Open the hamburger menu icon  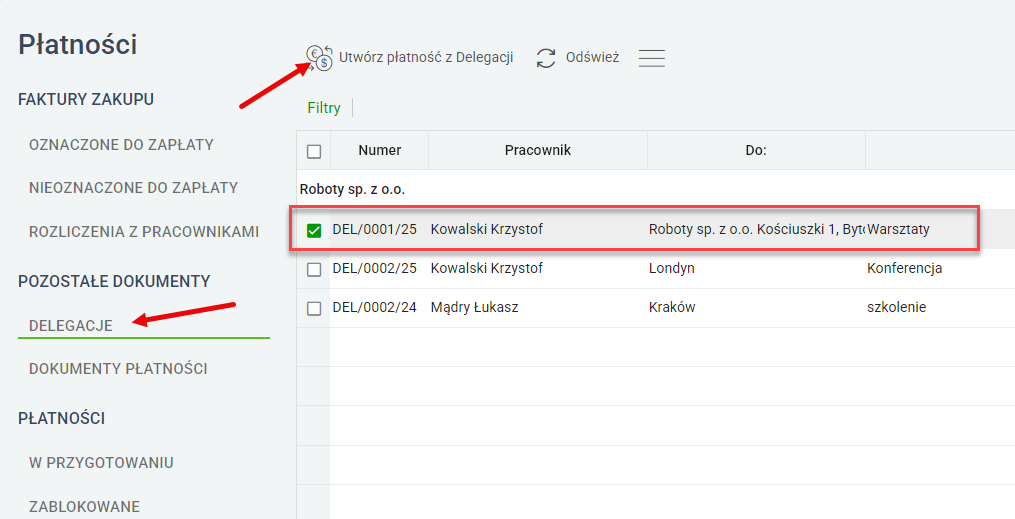(651, 58)
